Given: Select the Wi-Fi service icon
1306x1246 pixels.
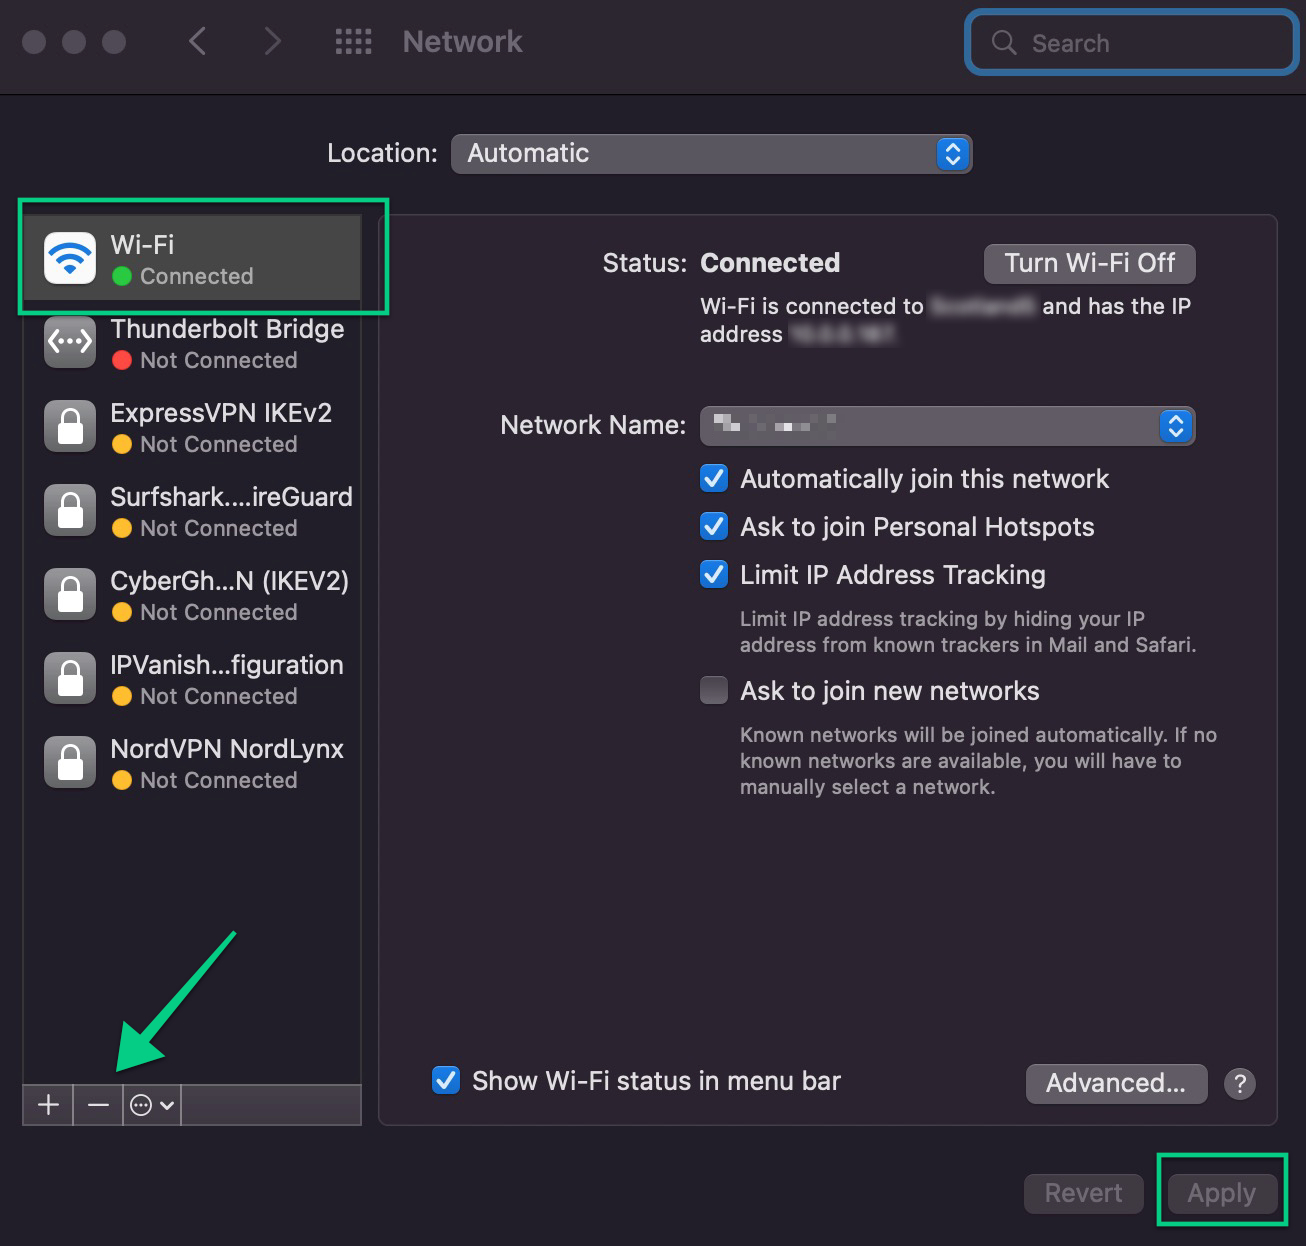Looking at the screenshot, I should [70, 259].
